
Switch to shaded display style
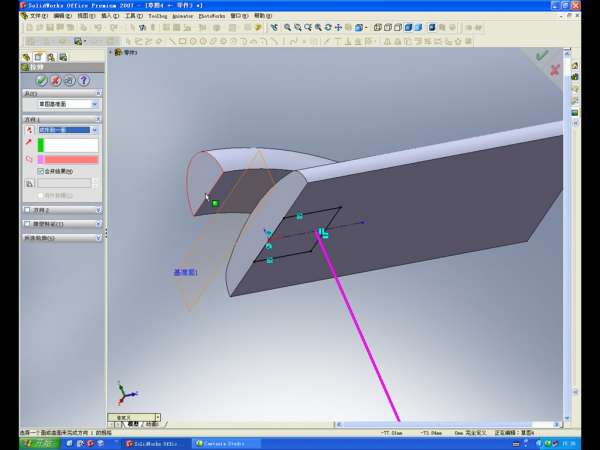(x=418, y=28)
